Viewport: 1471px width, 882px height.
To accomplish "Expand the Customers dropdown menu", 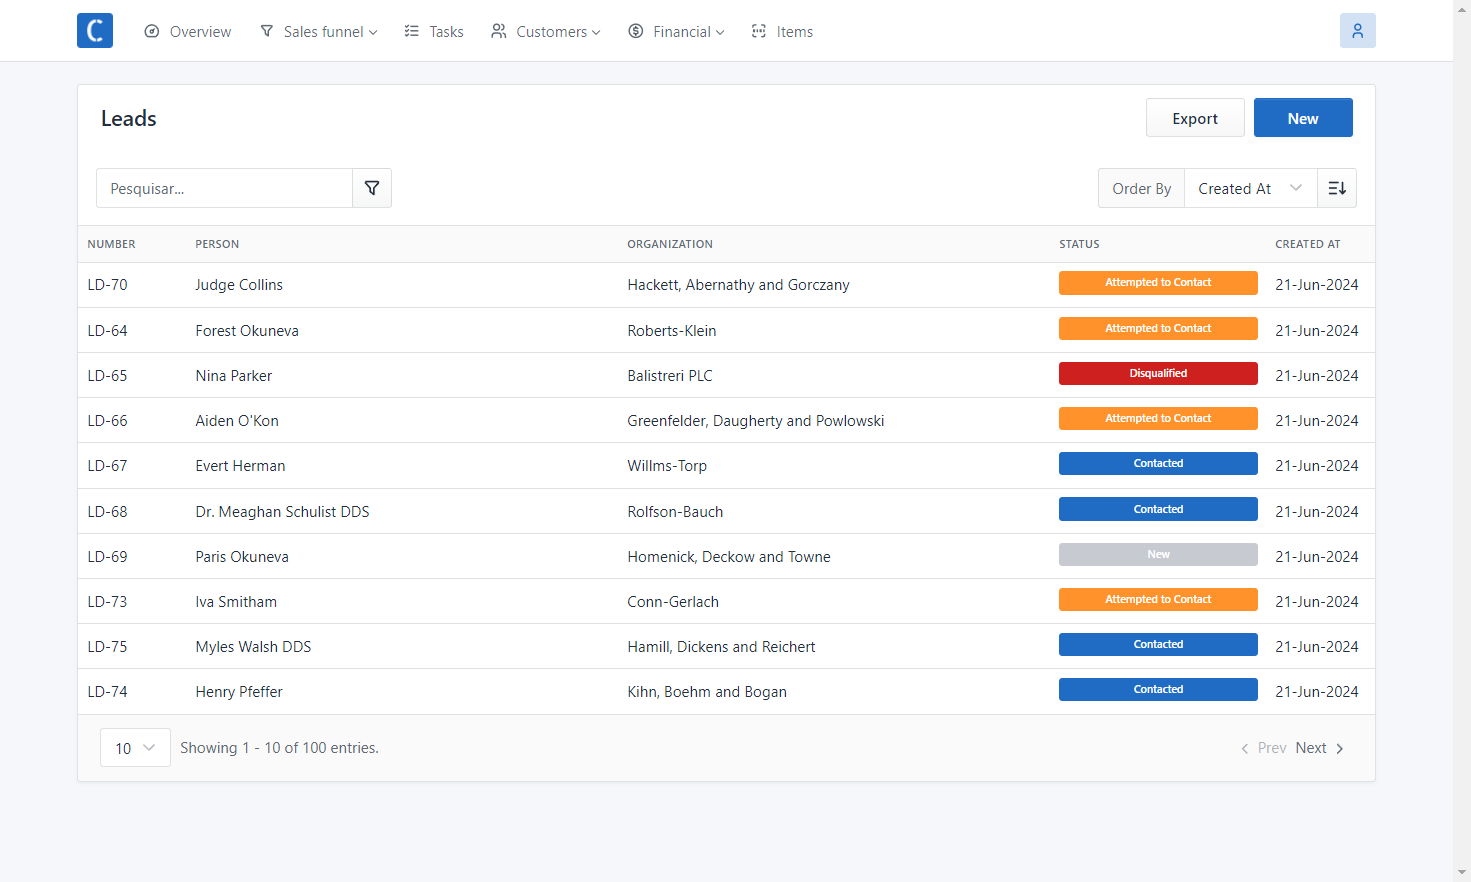I will [546, 31].
